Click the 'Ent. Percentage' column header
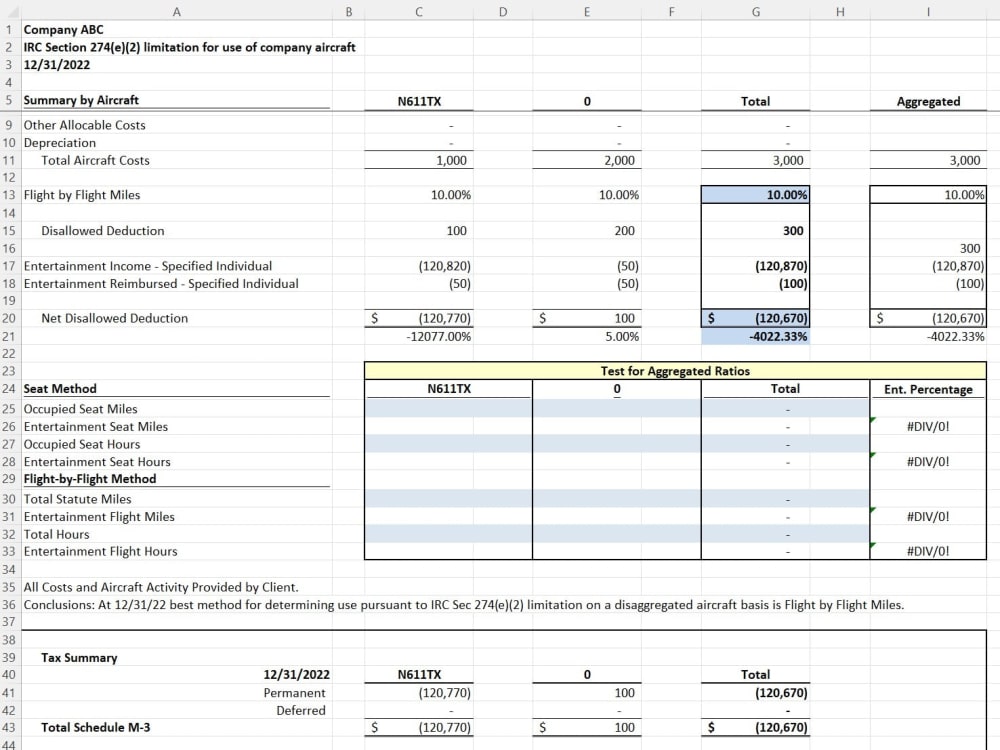This screenshot has height=750, width=1000. pos(928,390)
